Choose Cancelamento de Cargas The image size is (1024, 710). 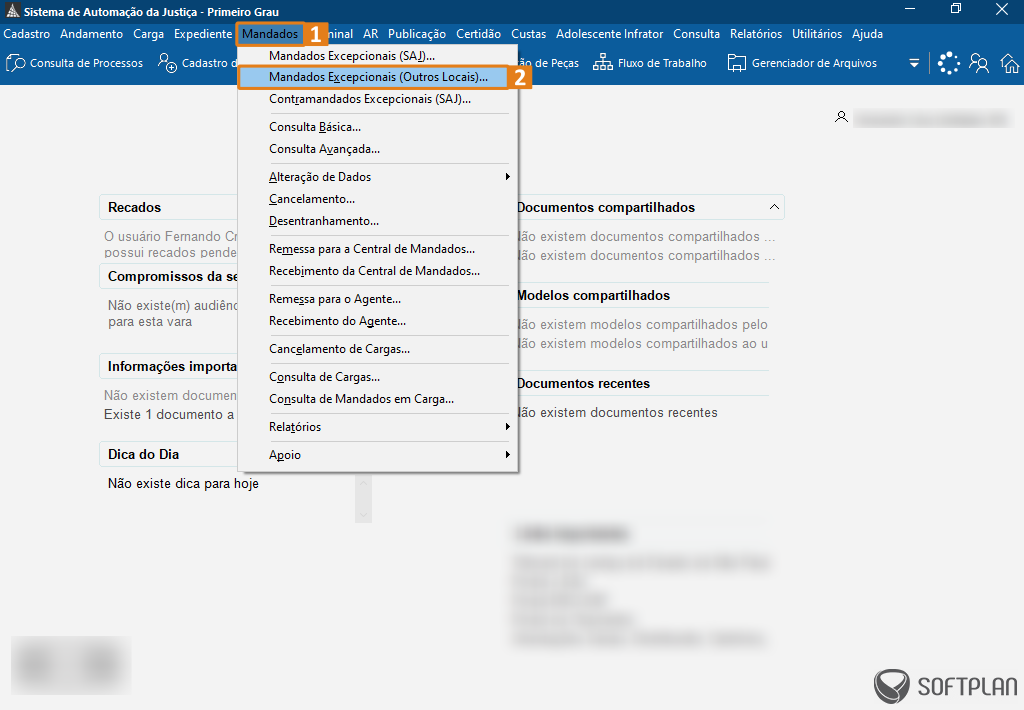[379, 349]
